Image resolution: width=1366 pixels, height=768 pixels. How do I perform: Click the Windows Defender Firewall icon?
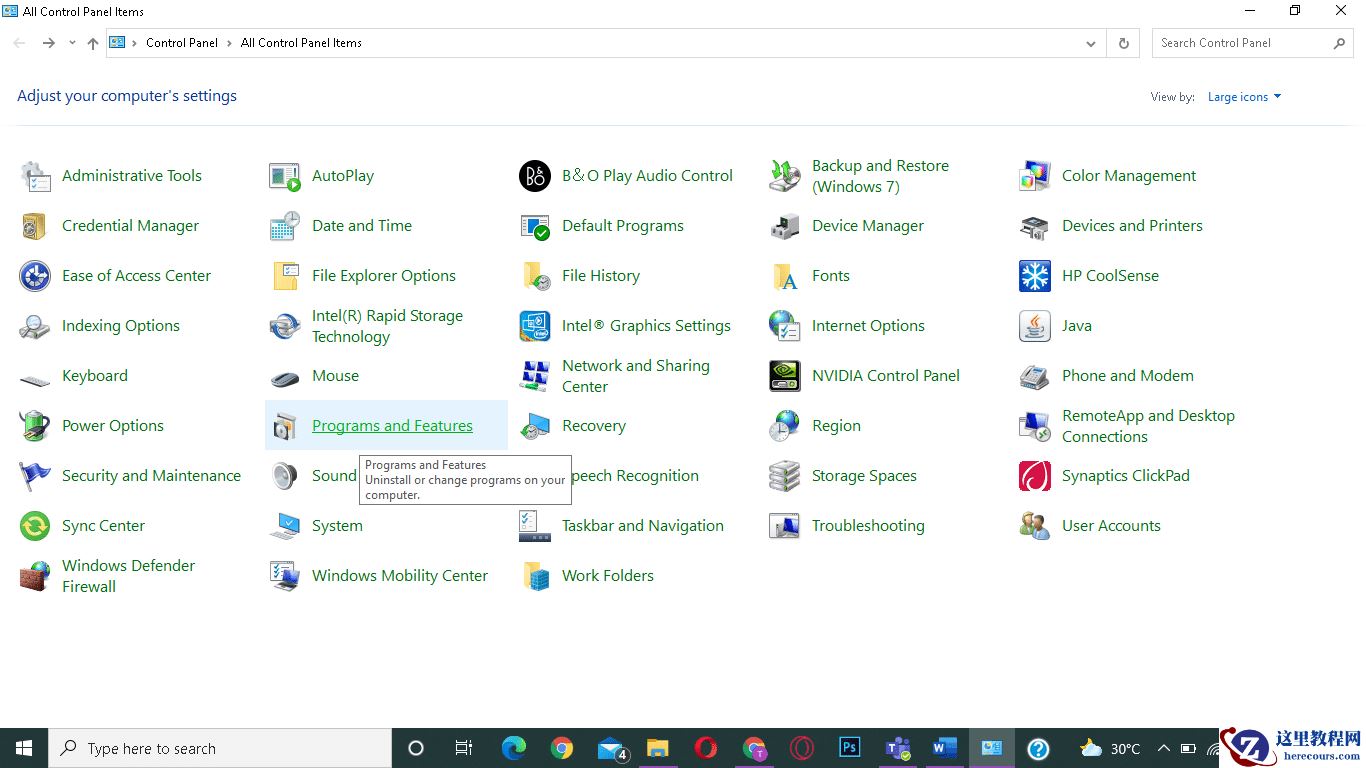click(35, 576)
